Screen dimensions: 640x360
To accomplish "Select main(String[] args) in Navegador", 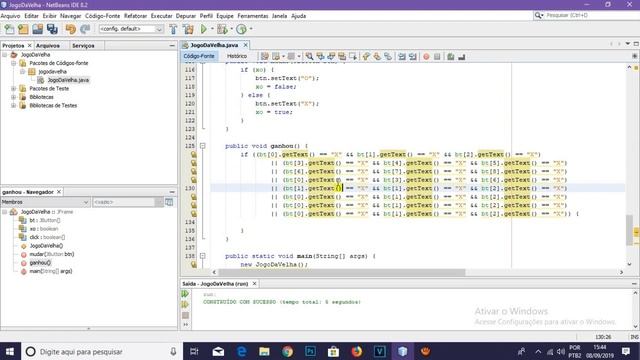I will [x=51, y=271].
